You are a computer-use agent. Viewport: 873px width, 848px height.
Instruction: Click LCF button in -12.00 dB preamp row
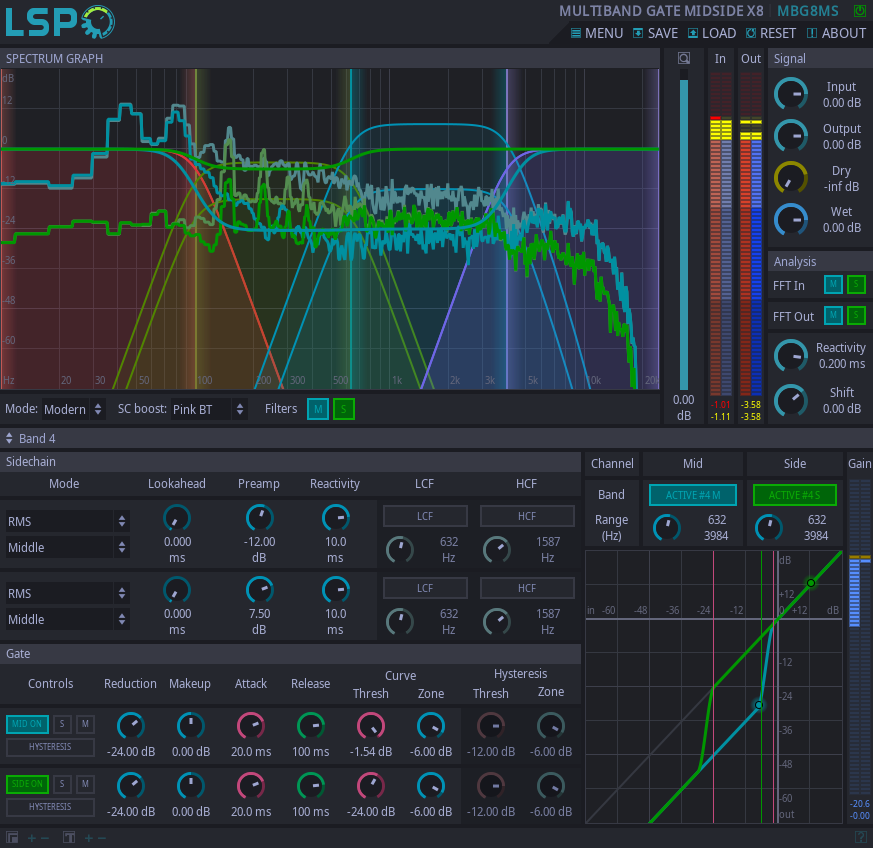(425, 516)
